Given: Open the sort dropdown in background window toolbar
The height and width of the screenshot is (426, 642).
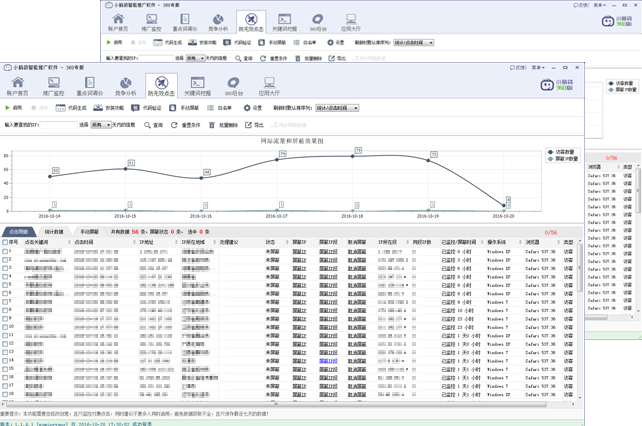Looking at the screenshot, I should [413, 43].
